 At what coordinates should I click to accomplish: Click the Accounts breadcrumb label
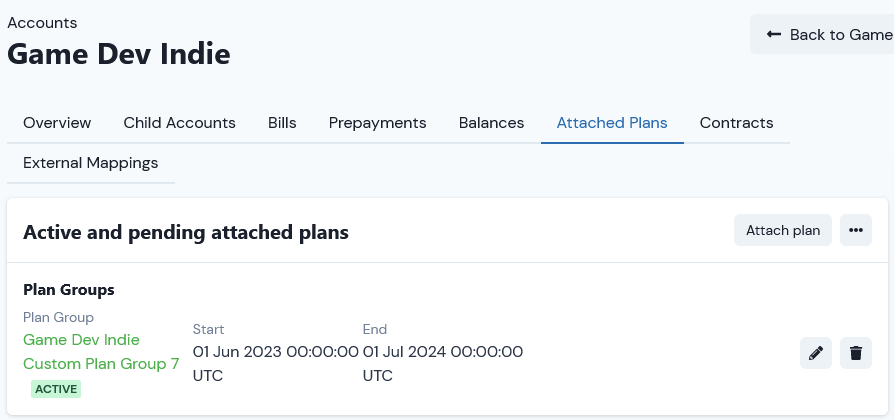42,23
